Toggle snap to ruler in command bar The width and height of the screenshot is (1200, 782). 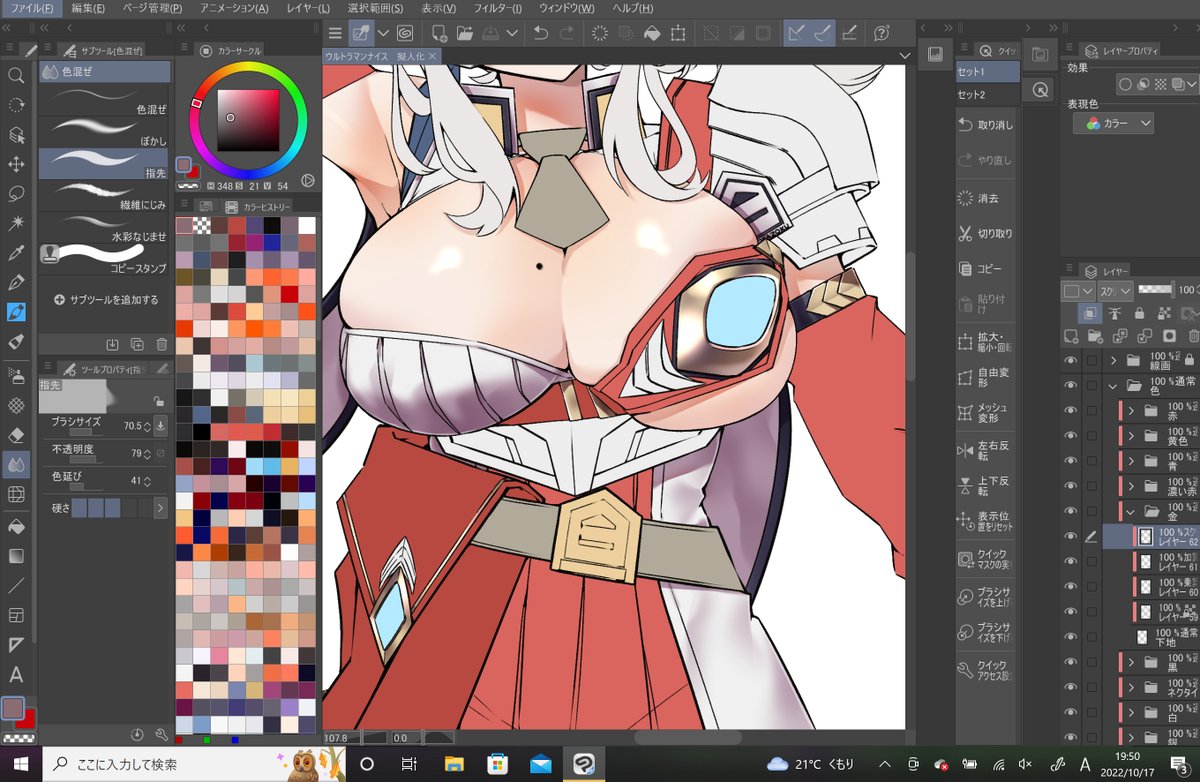point(797,33)
